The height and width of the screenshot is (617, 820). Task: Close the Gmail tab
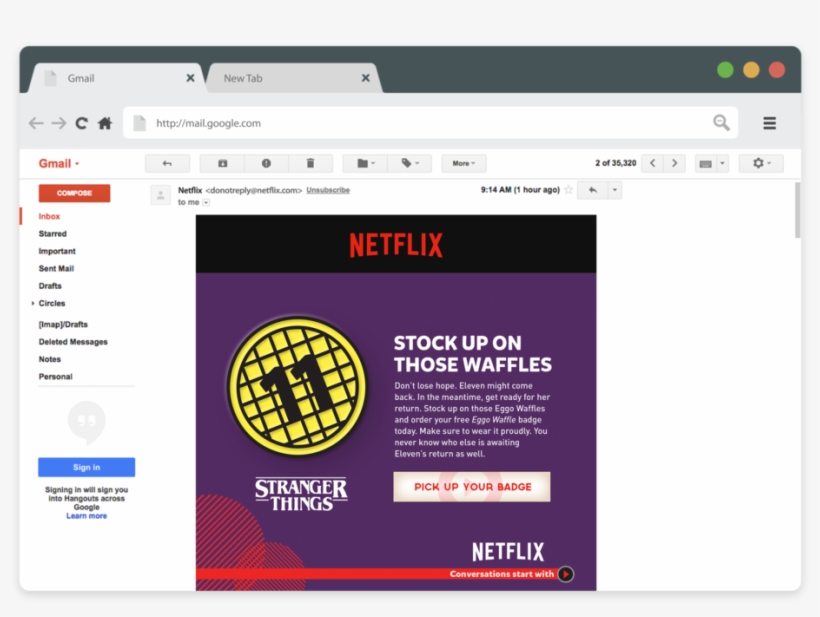click(190, 78)
